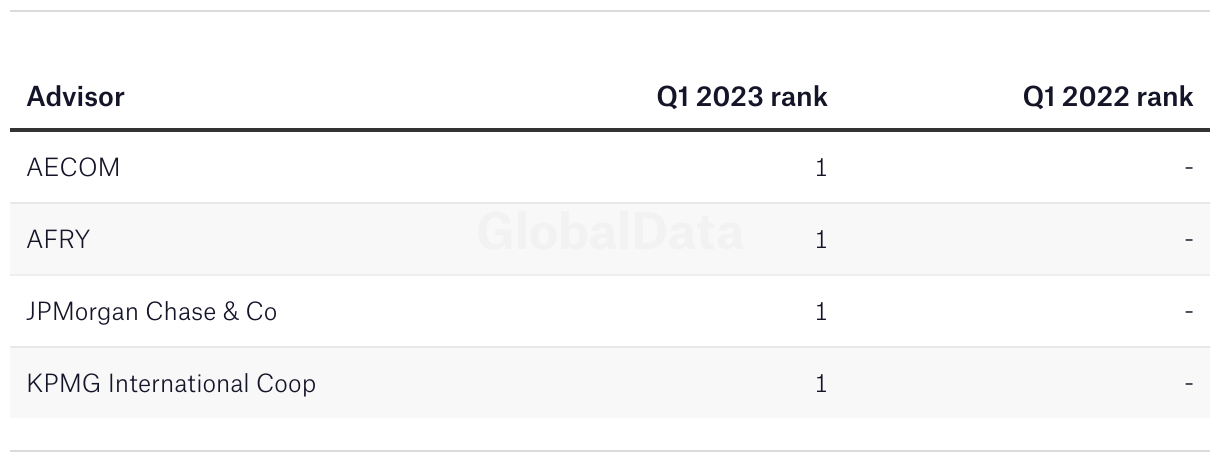Click AECOM's Q1 2023 rank value
The image size is (1220, 462).
(821, 168)
